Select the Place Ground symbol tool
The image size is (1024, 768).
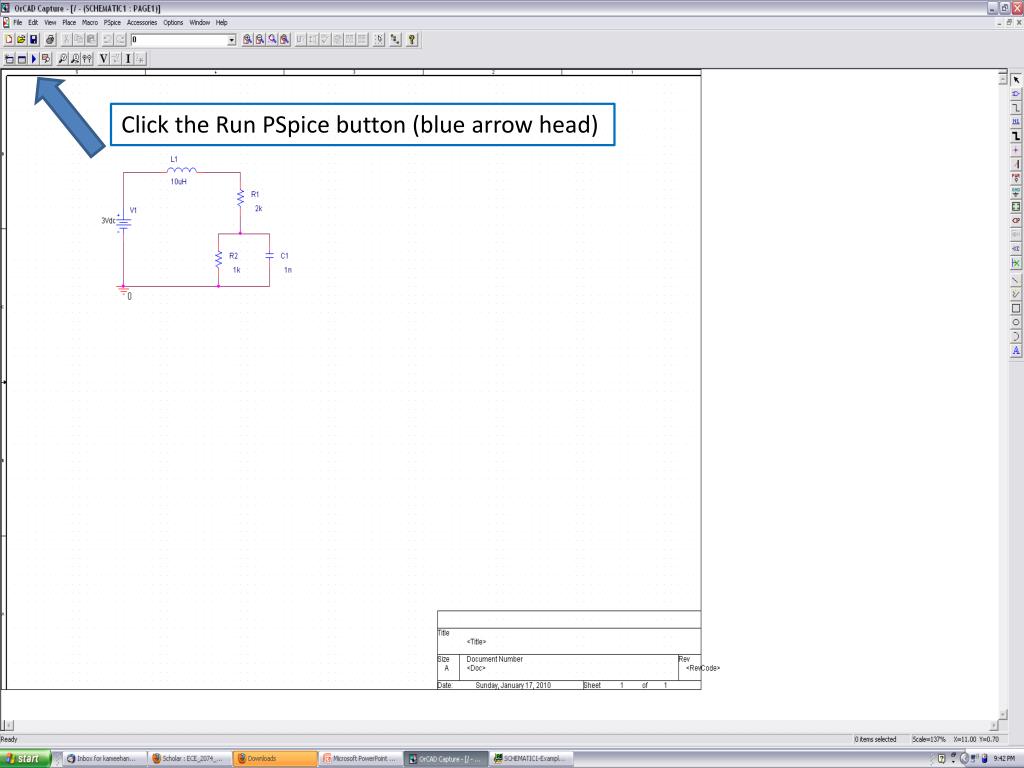tap(1016, 192)
